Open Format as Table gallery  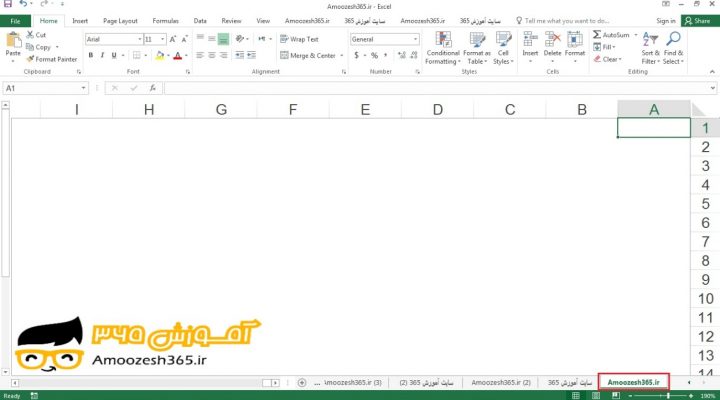point(477,48)
